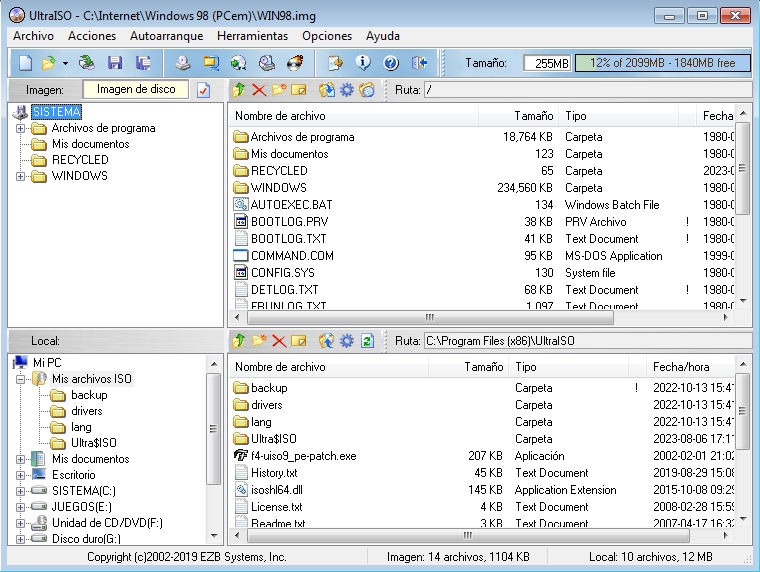Screen dimensions: 760x572
Task: Click red X delete in local toolbar
Action: tap(279, 341)
